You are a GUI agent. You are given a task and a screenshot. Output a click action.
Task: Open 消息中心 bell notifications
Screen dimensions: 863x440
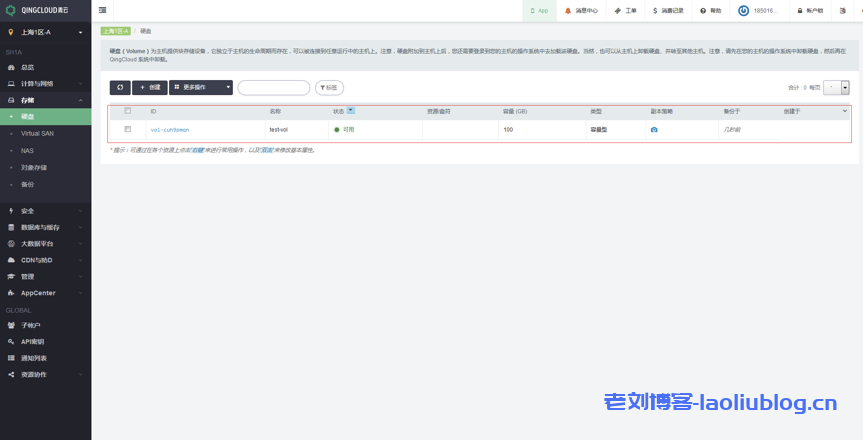[581, 11]
